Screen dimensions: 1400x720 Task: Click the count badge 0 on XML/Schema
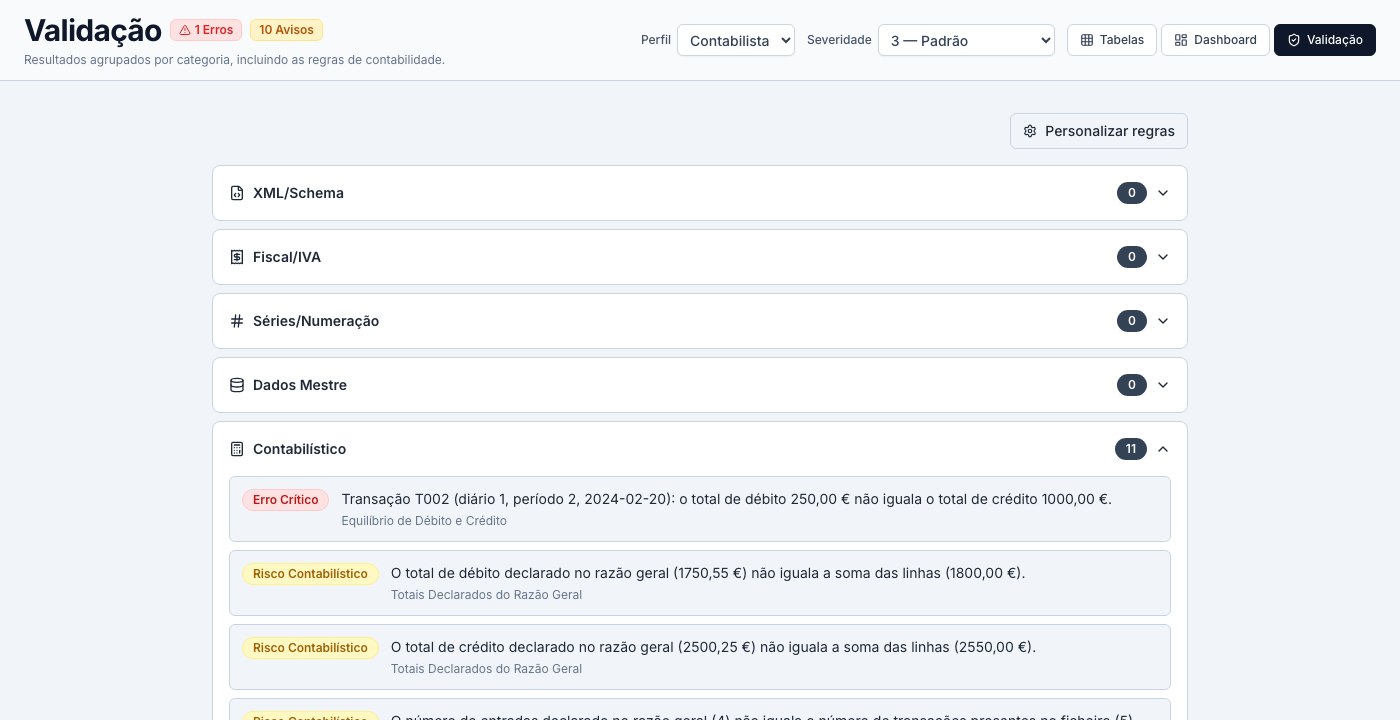[x=1132, y=193]
